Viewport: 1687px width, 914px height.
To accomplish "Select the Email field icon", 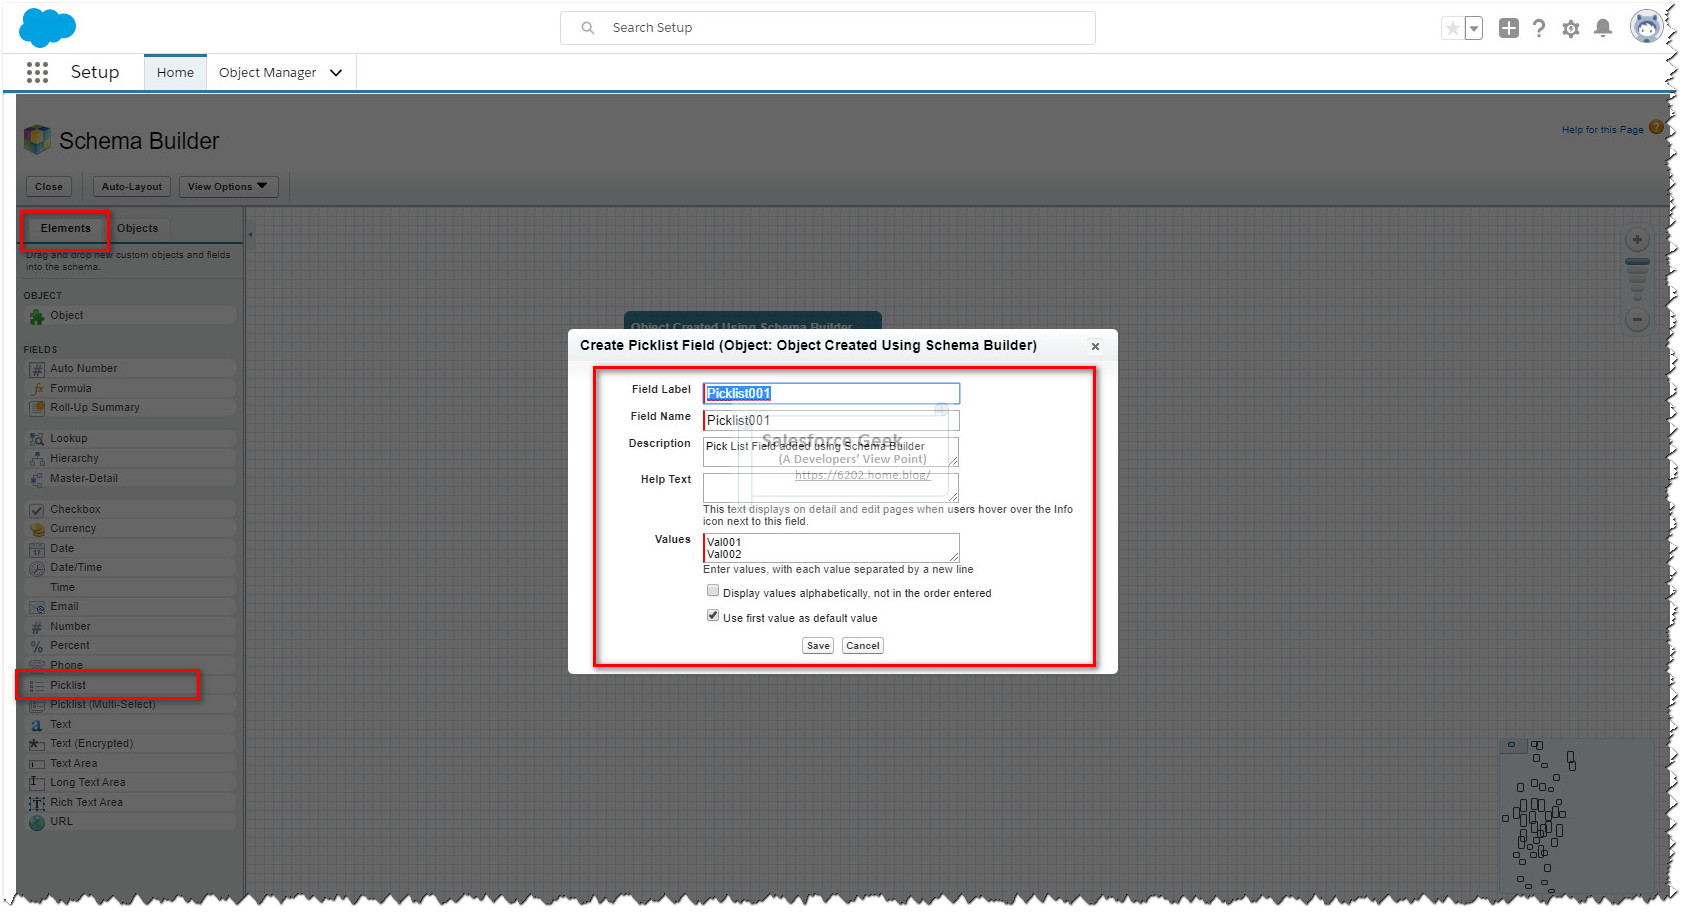I will click(37, 607).
